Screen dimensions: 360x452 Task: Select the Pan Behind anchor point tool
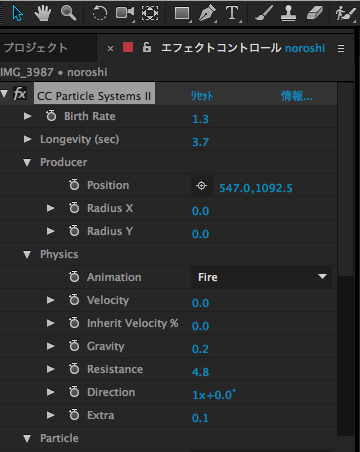coord(150,13)
